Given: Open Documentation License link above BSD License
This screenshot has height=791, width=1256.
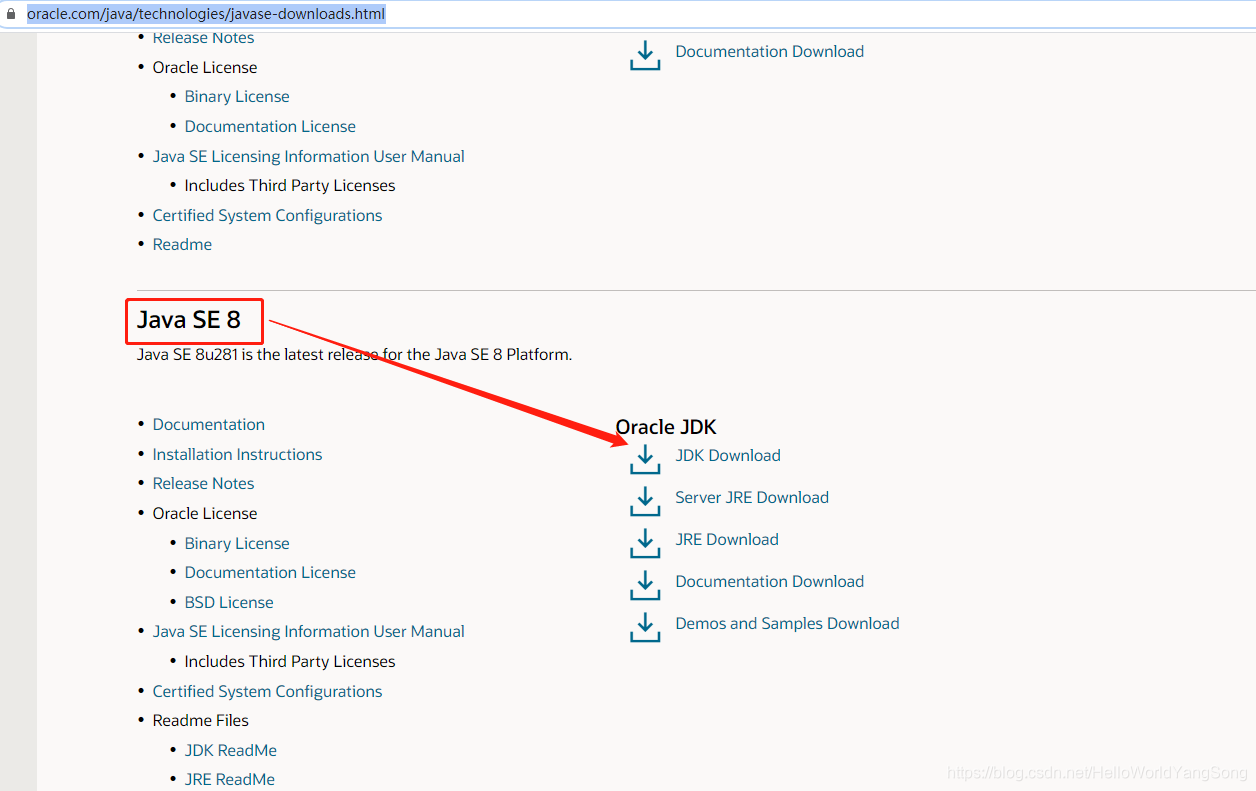Looking at the screenshot, I should click(x=270, y=572).
